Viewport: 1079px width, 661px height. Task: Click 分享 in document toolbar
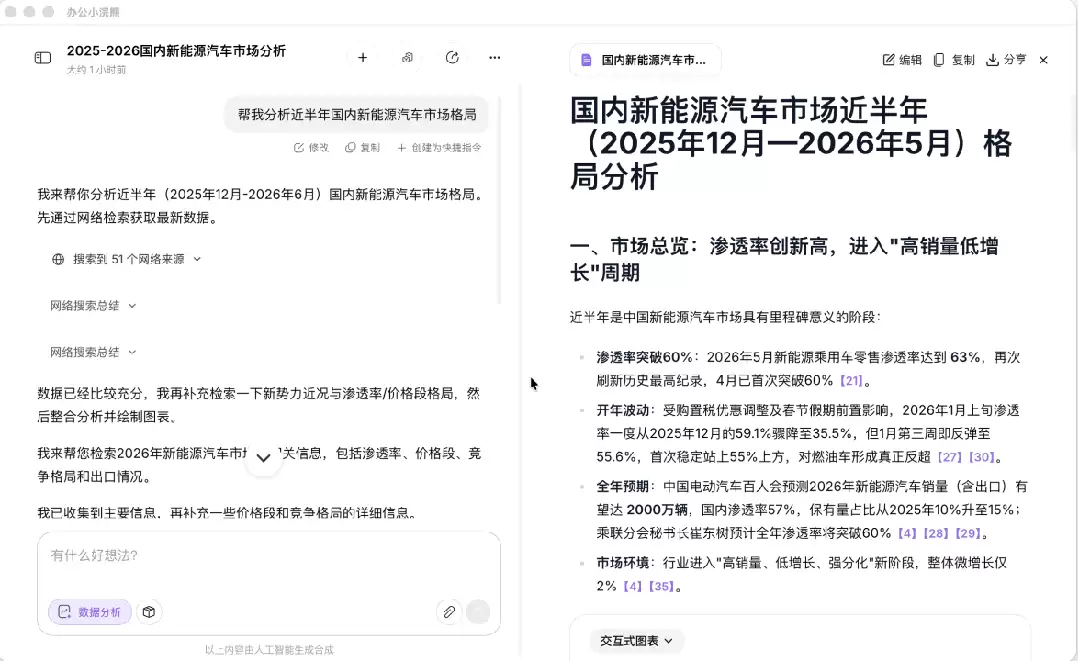click(1006, 60)
